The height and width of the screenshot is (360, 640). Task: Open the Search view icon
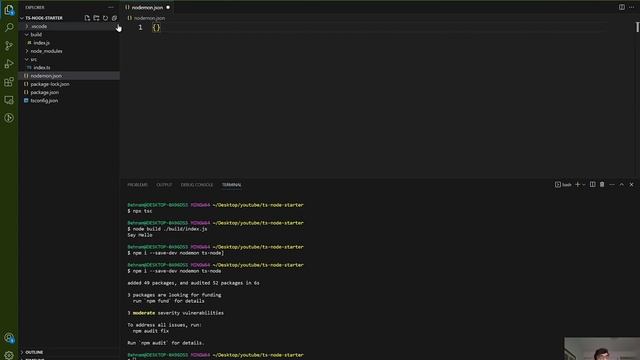point(9,28)
